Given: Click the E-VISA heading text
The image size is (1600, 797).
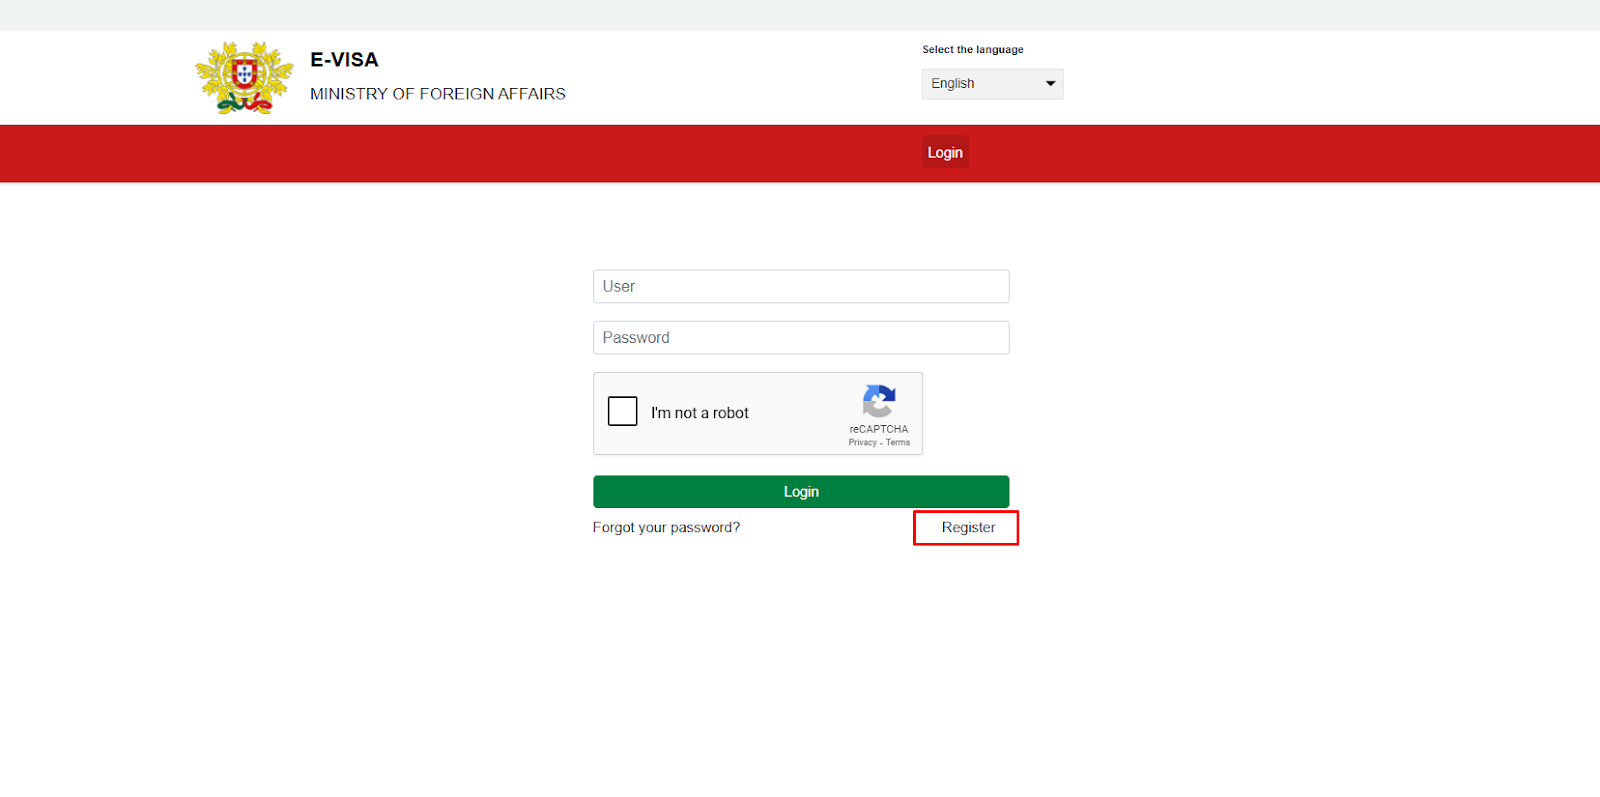Looking at the screenshot, I should (344, 60).
